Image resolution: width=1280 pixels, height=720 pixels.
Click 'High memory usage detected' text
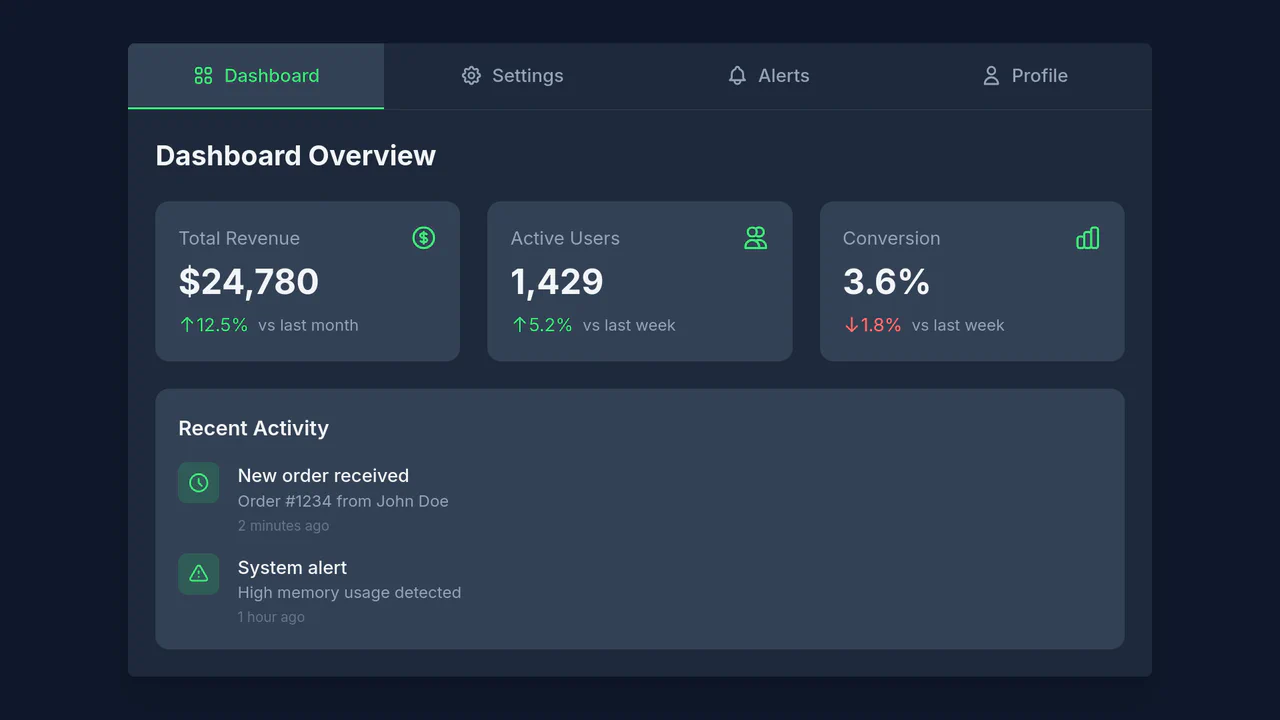349,593
